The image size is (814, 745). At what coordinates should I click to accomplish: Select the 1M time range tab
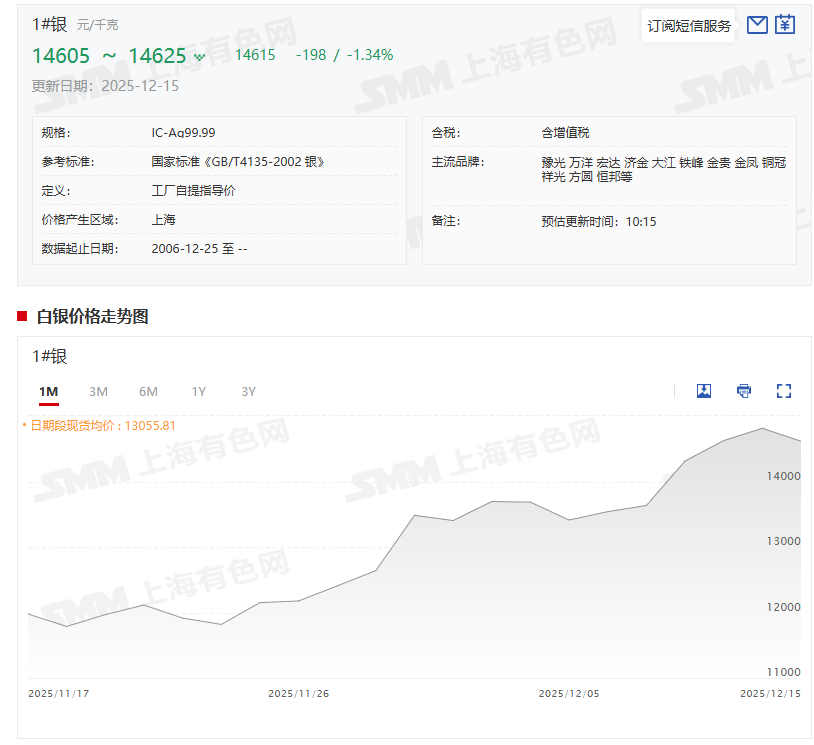[x=49, y=391]
